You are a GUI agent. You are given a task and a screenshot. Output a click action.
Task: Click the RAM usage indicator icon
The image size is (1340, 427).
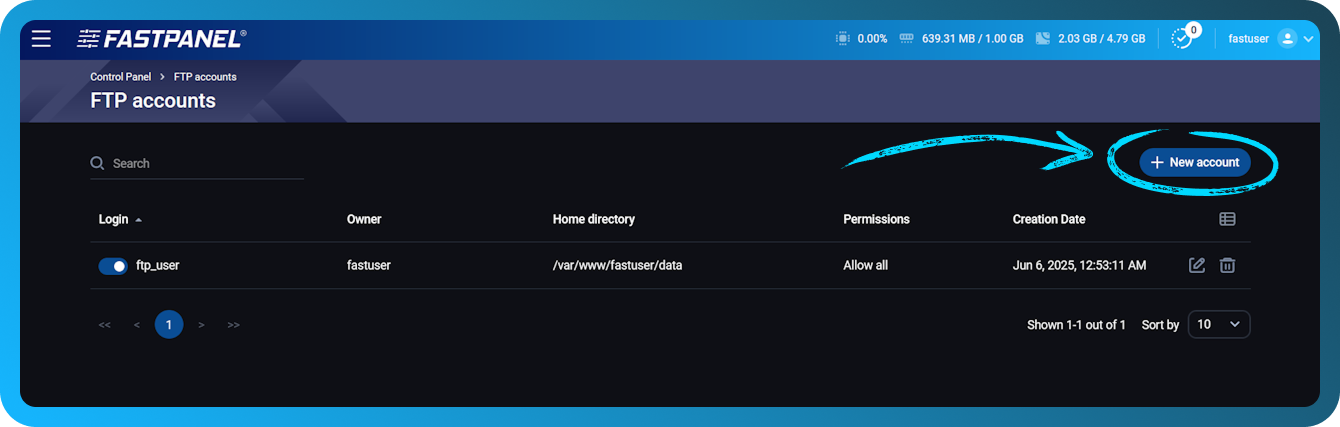pos(907,39)
